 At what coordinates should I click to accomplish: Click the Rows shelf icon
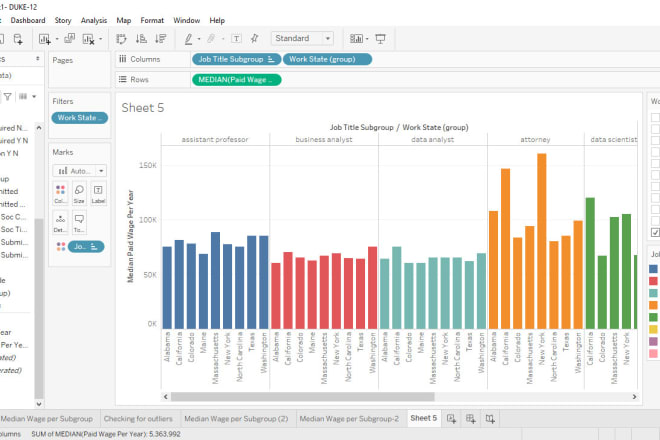click(122, 79)
